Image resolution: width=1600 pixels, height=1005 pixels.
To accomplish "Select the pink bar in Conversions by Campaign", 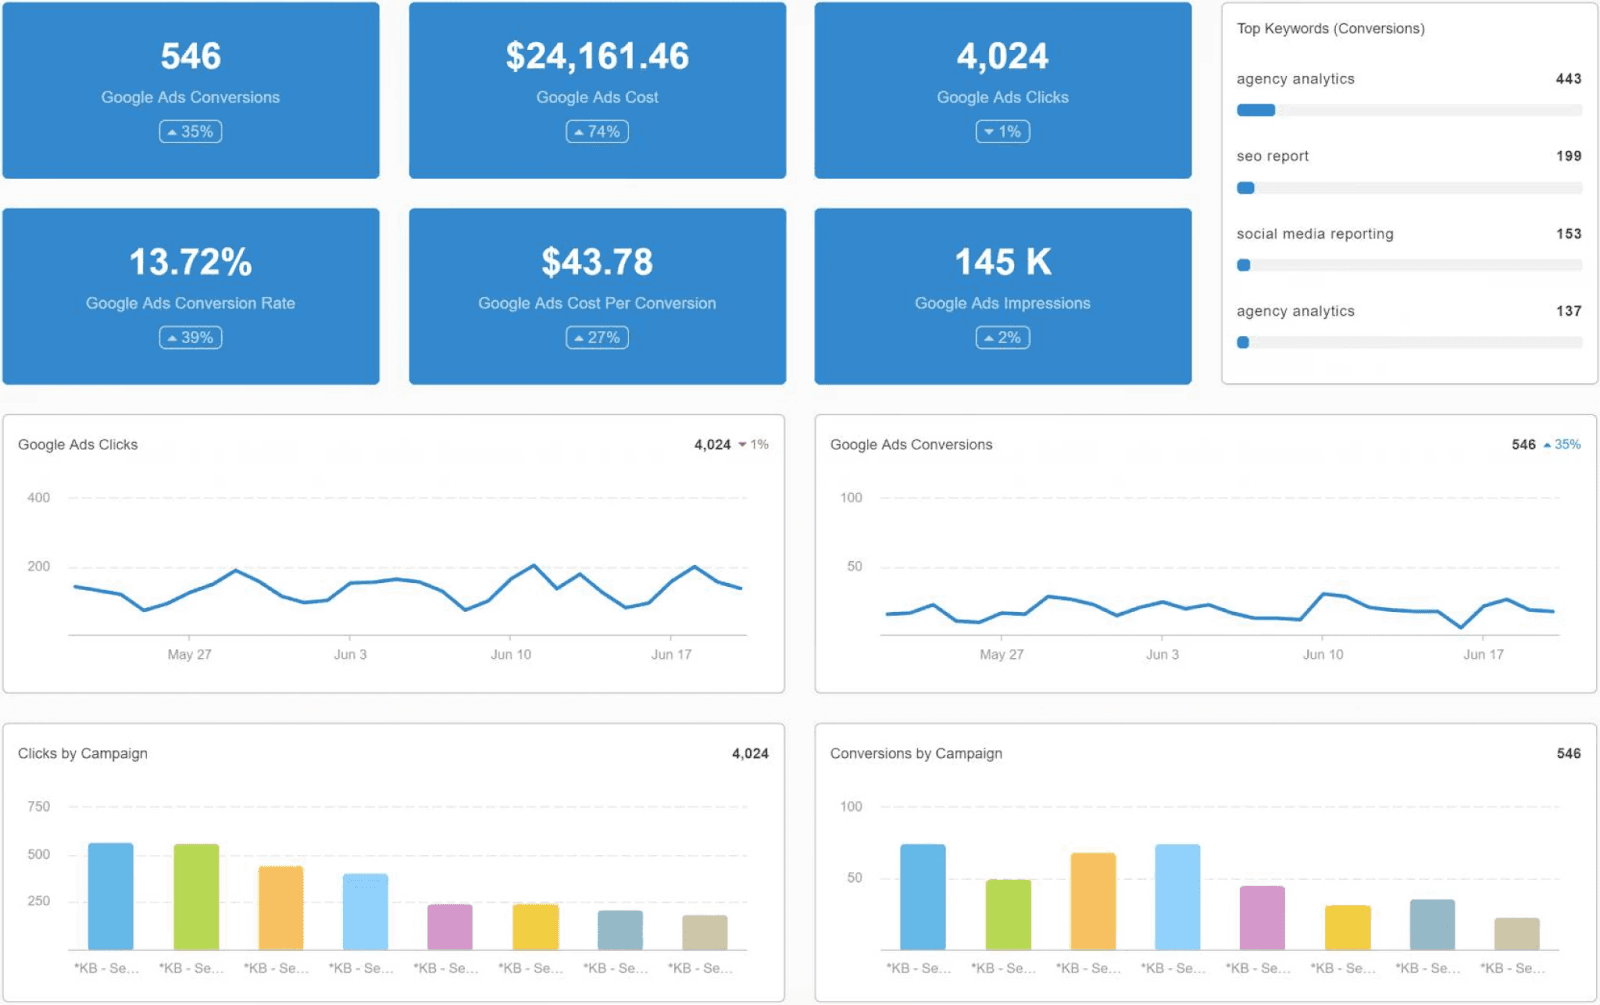I will click(1262, 918).
